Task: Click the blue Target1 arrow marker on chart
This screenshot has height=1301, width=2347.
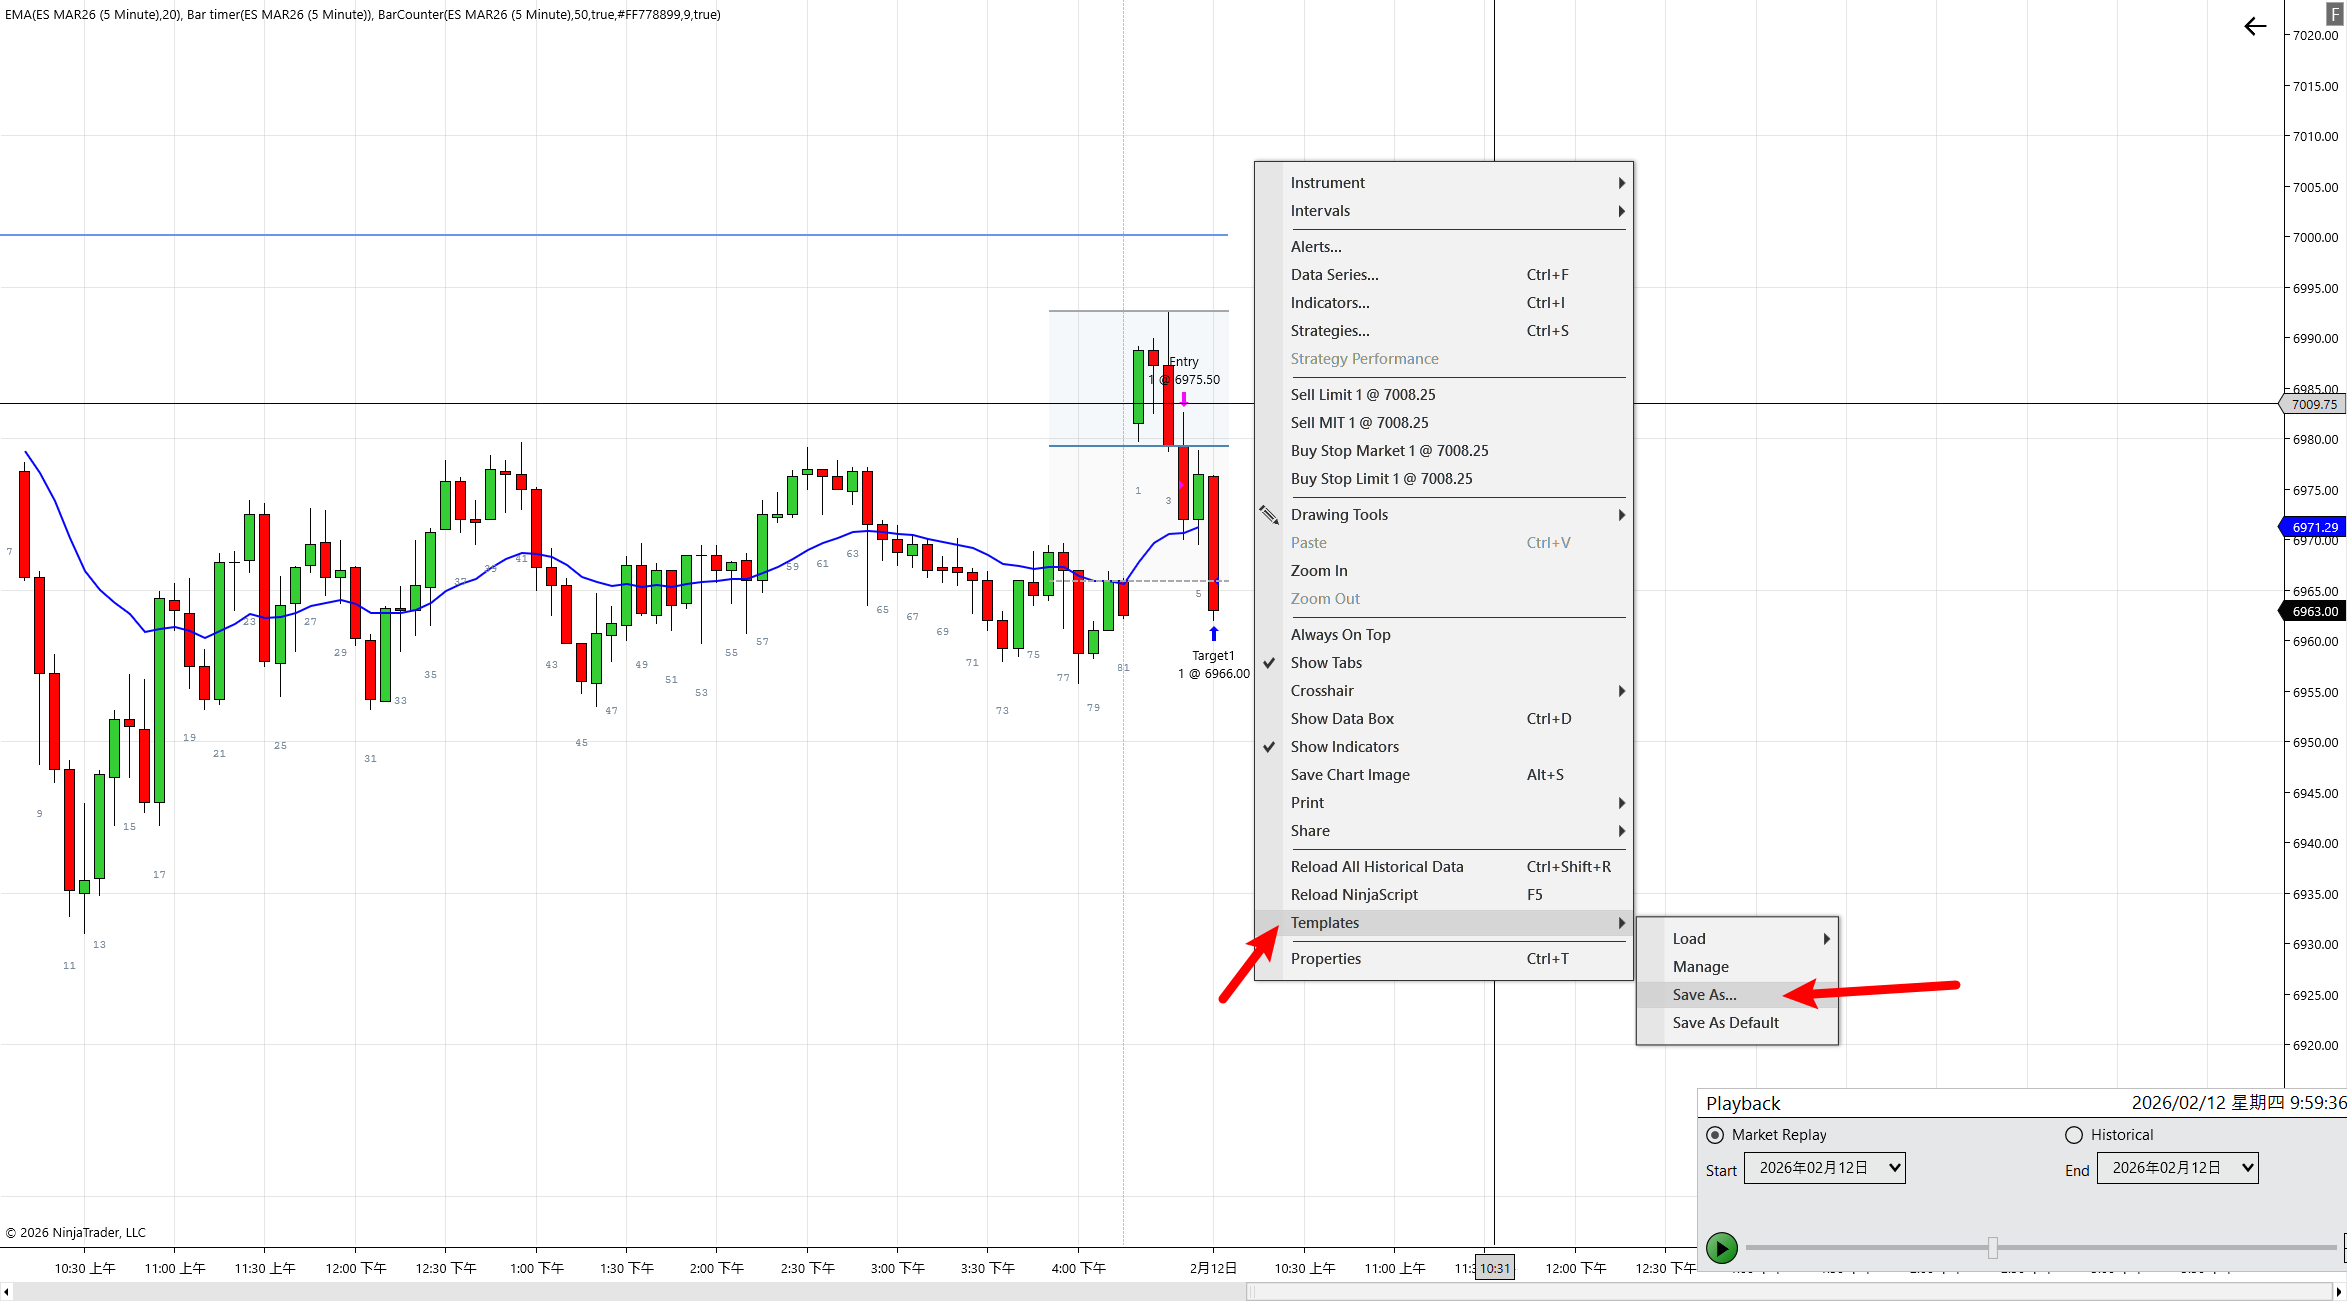Action: coord(1213,633)
